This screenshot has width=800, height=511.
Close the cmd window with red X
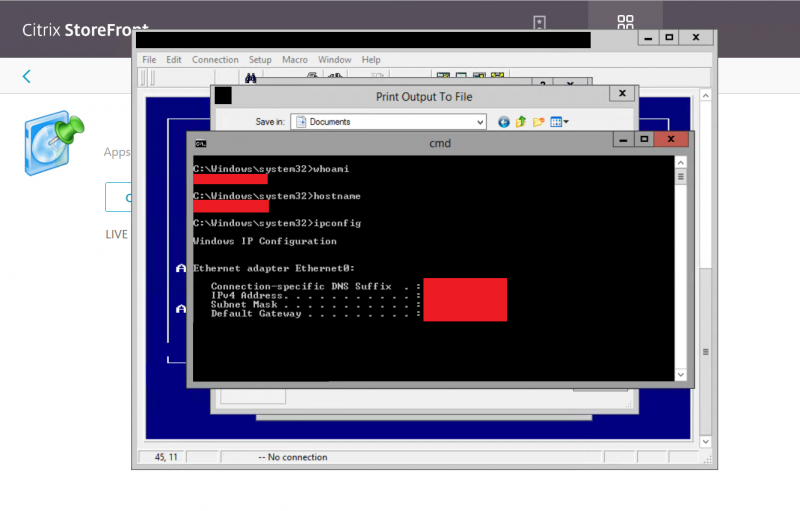coord(671,139)
